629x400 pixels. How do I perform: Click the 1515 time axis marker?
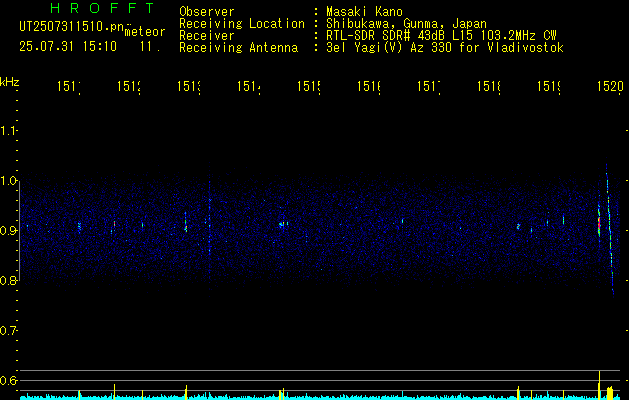pos(309,86)
